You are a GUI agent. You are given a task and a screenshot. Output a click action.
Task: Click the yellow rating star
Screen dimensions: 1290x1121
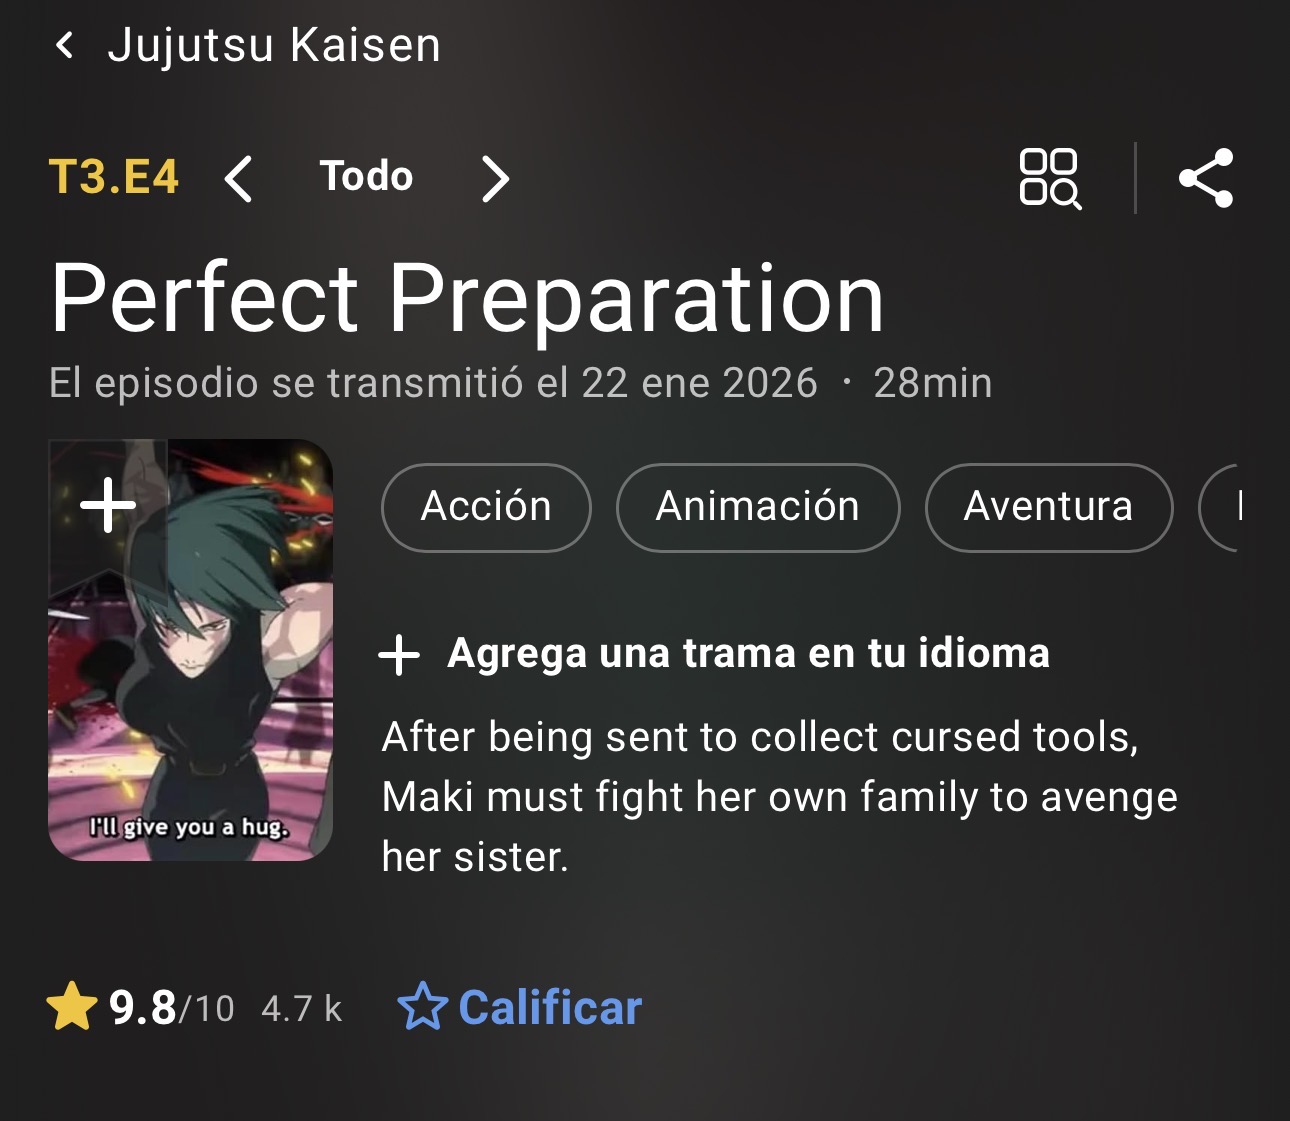tap(72, 1006)
